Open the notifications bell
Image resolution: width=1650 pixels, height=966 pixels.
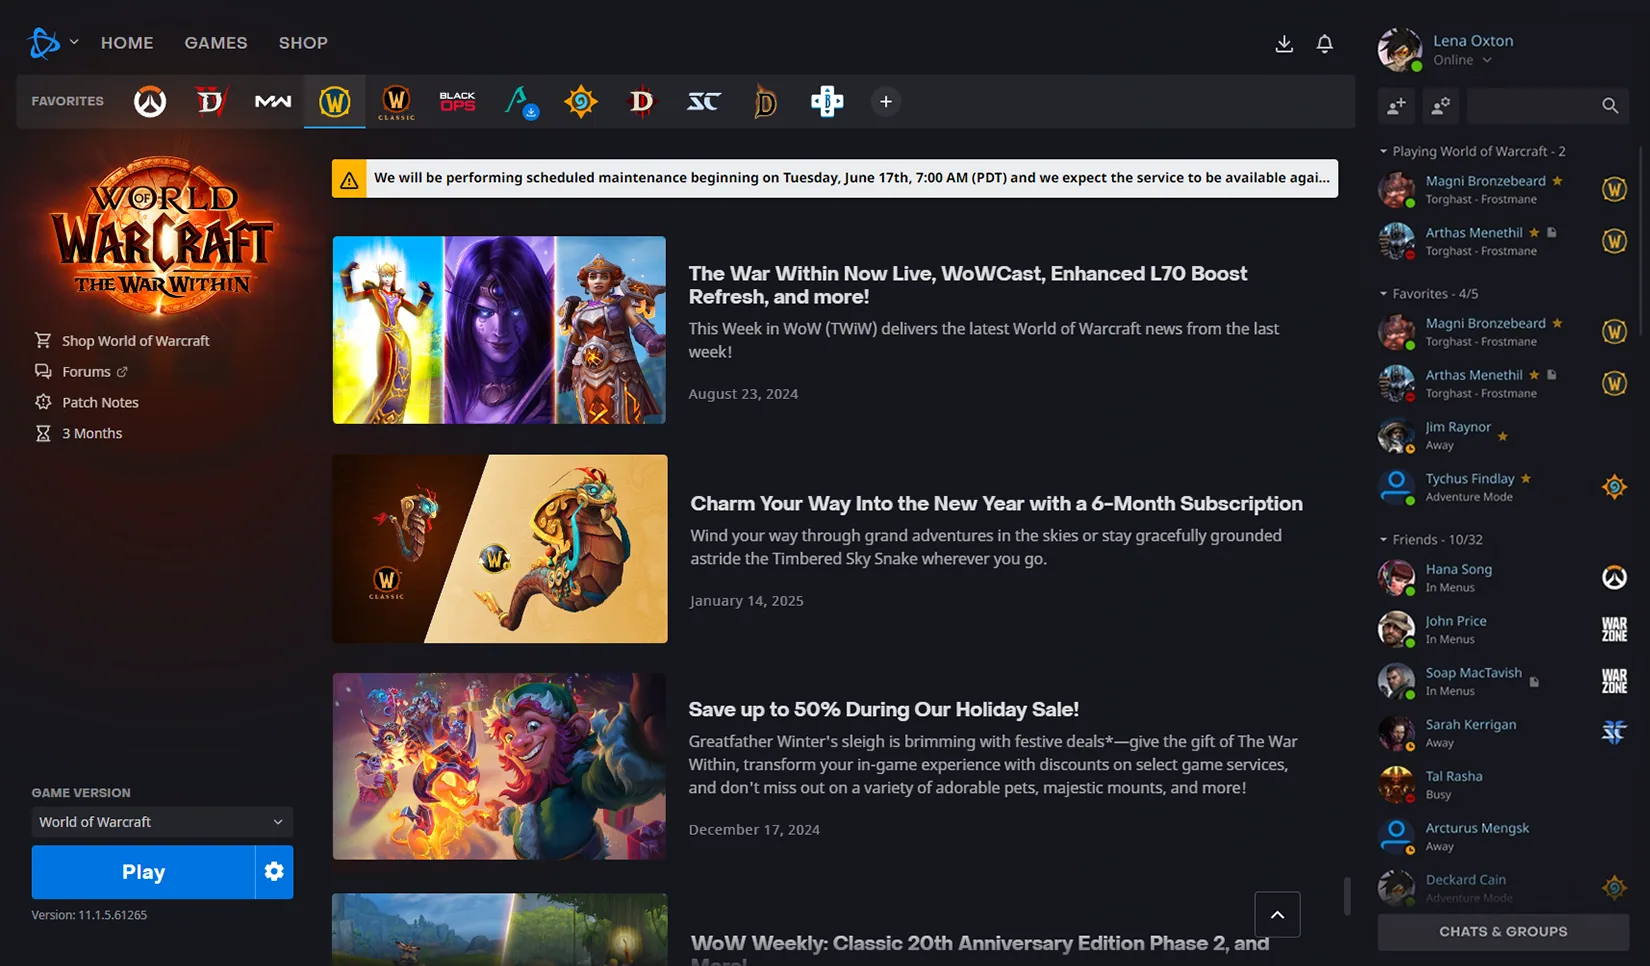click(1325, 44)
